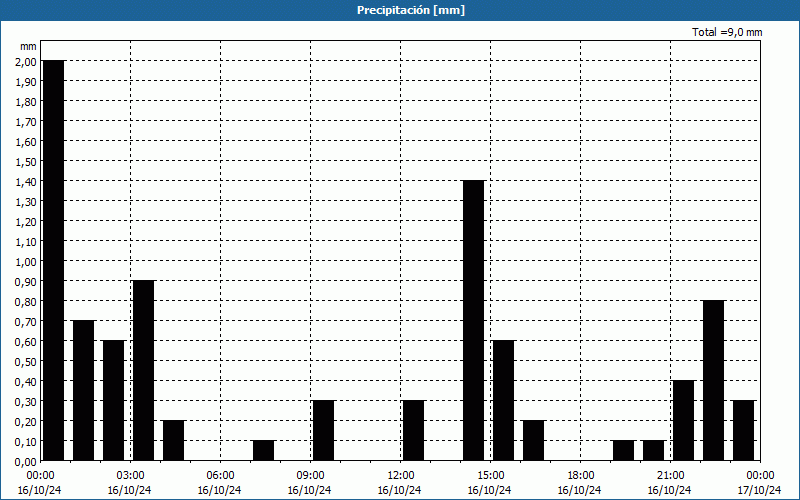Screen dimensions: 800x500
Task: Select the 1,70 y-axis label
Action: click(x=27, y=121)
